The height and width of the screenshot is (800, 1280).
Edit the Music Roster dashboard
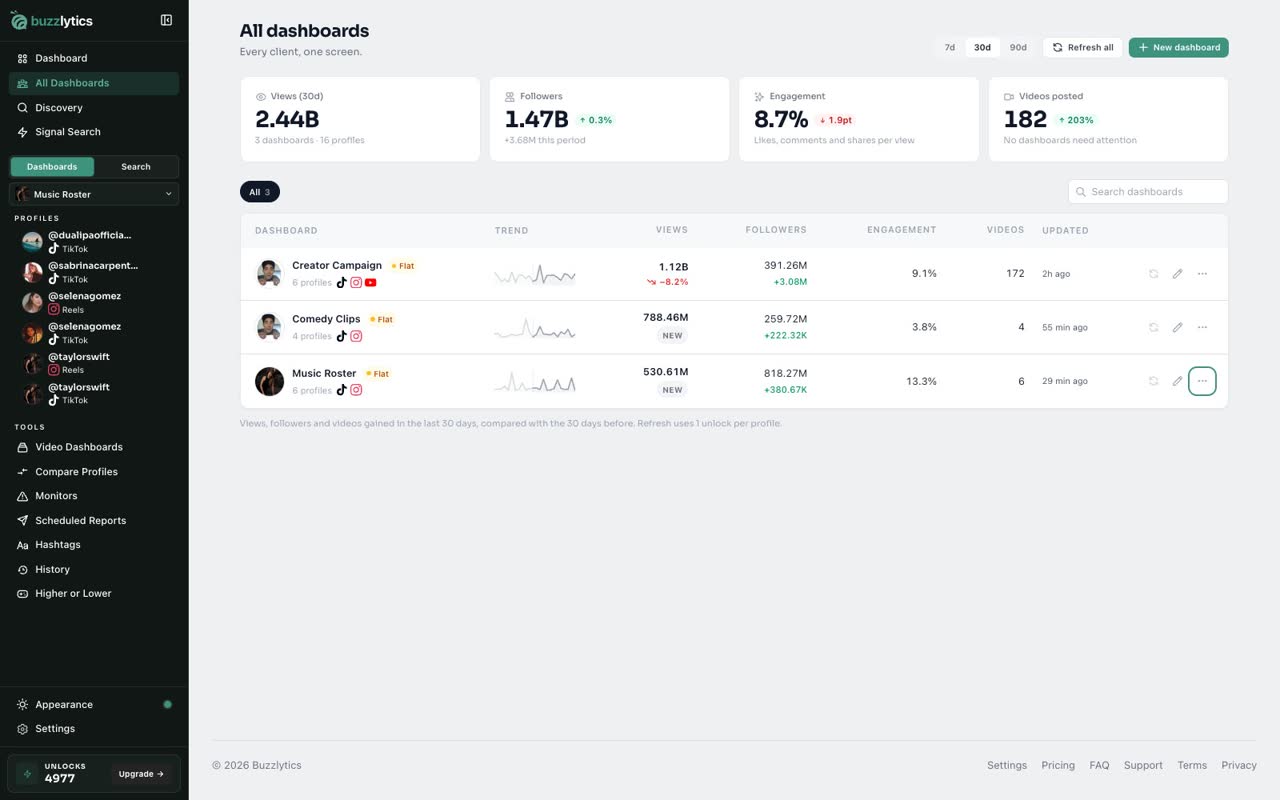pos(1177,381)
